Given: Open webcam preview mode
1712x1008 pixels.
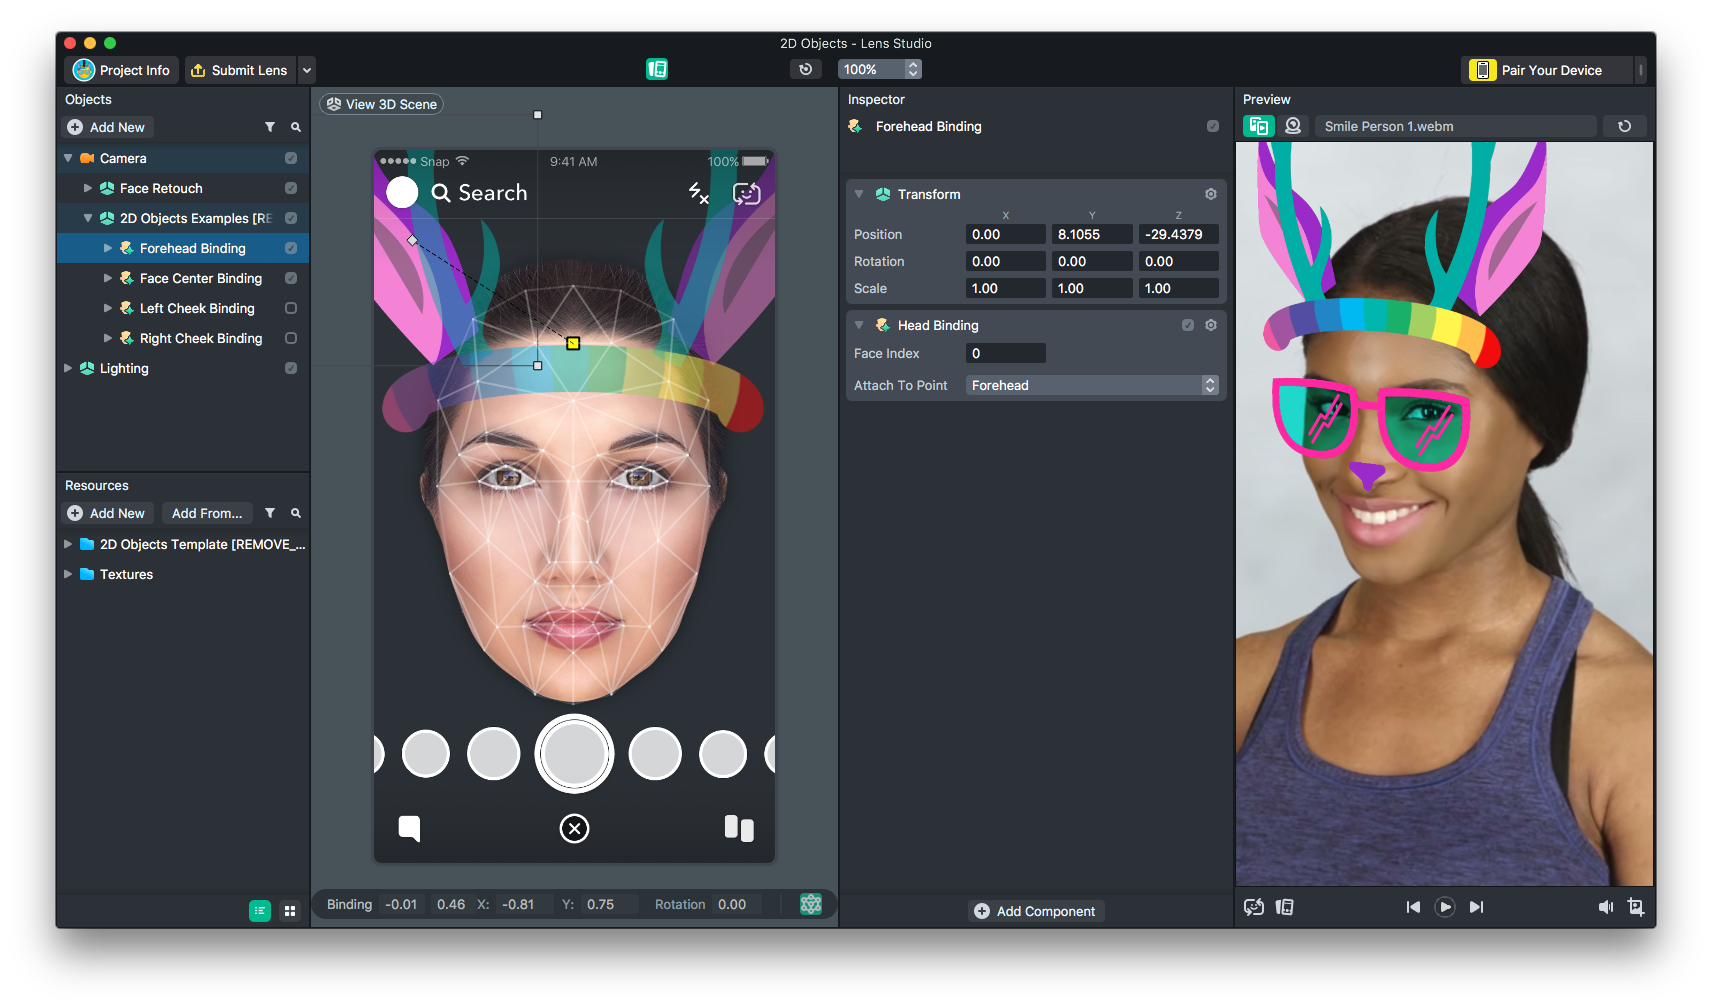Looking at the screenshot, I should tap(1293, 126).
